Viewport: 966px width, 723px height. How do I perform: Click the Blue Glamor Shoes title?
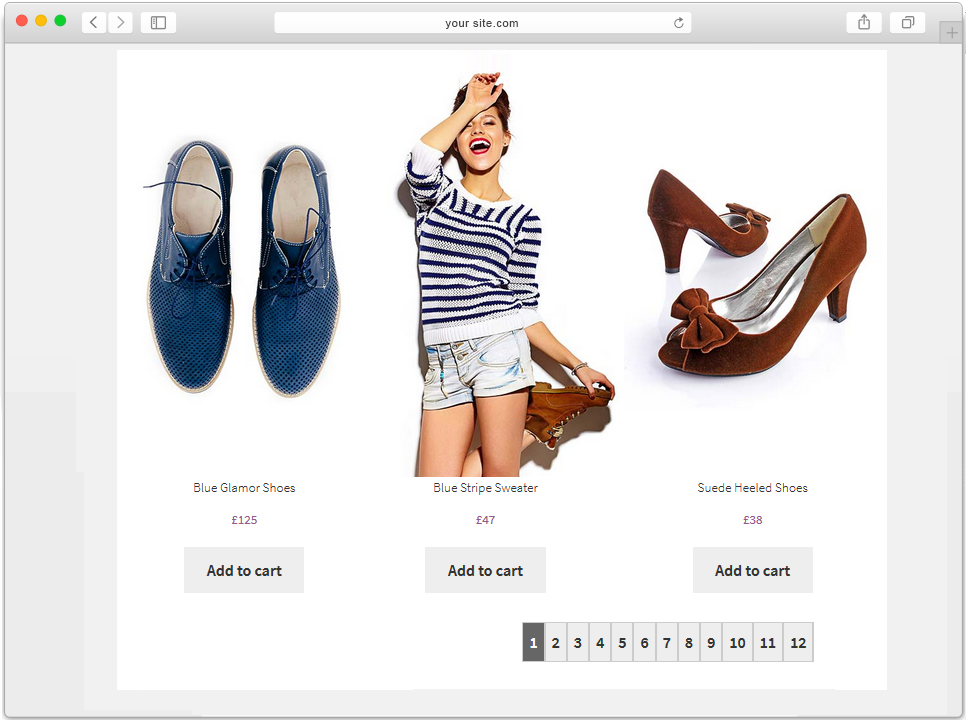(244, 488)
